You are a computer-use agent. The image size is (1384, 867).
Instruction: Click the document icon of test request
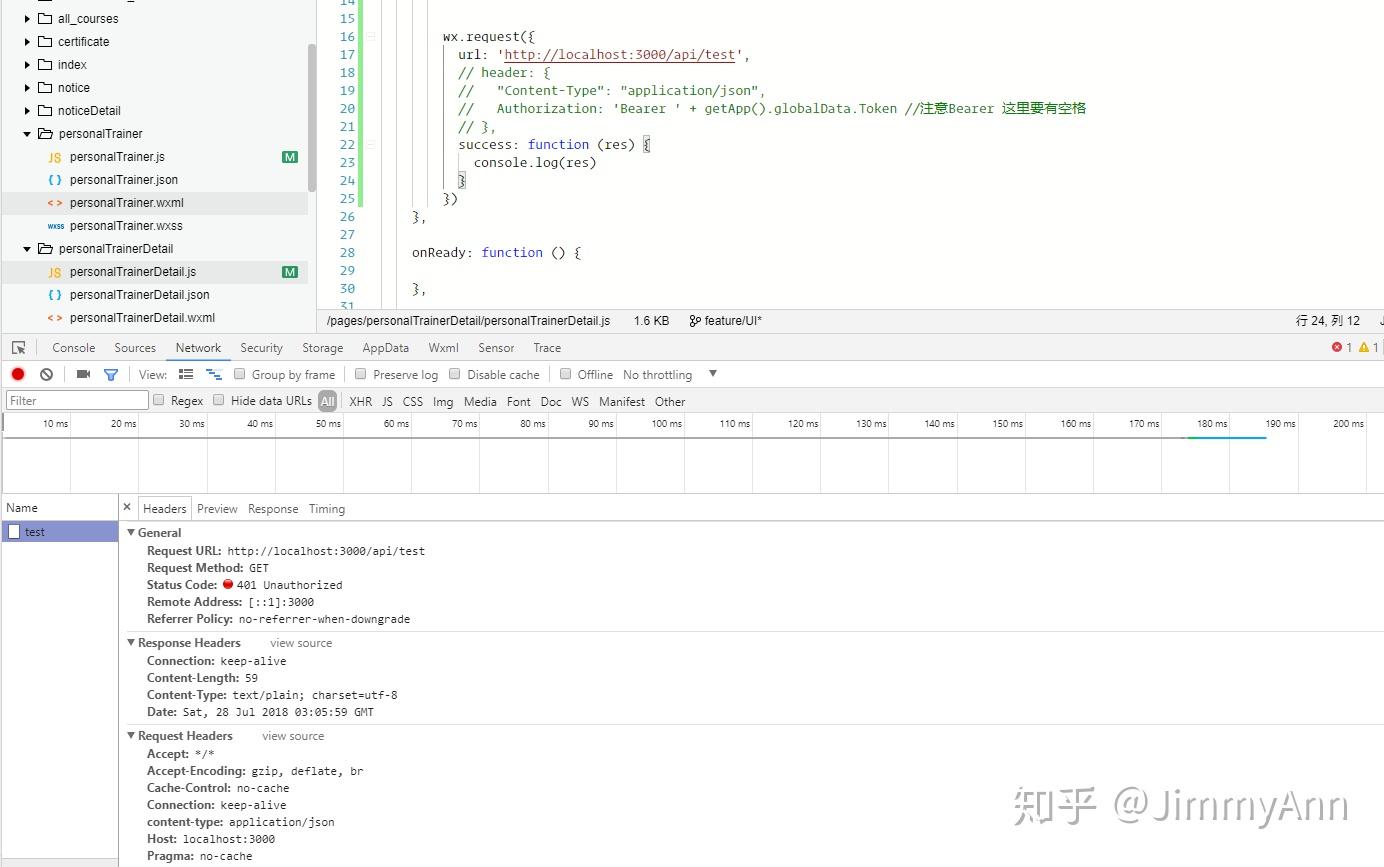14,532
